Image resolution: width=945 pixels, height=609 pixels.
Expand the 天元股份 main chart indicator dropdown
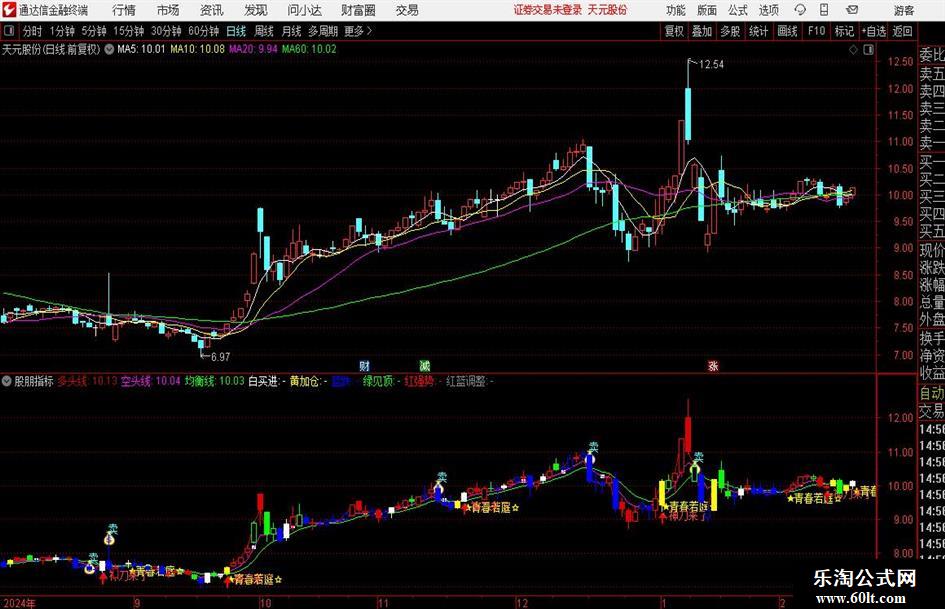click(109, 49)
